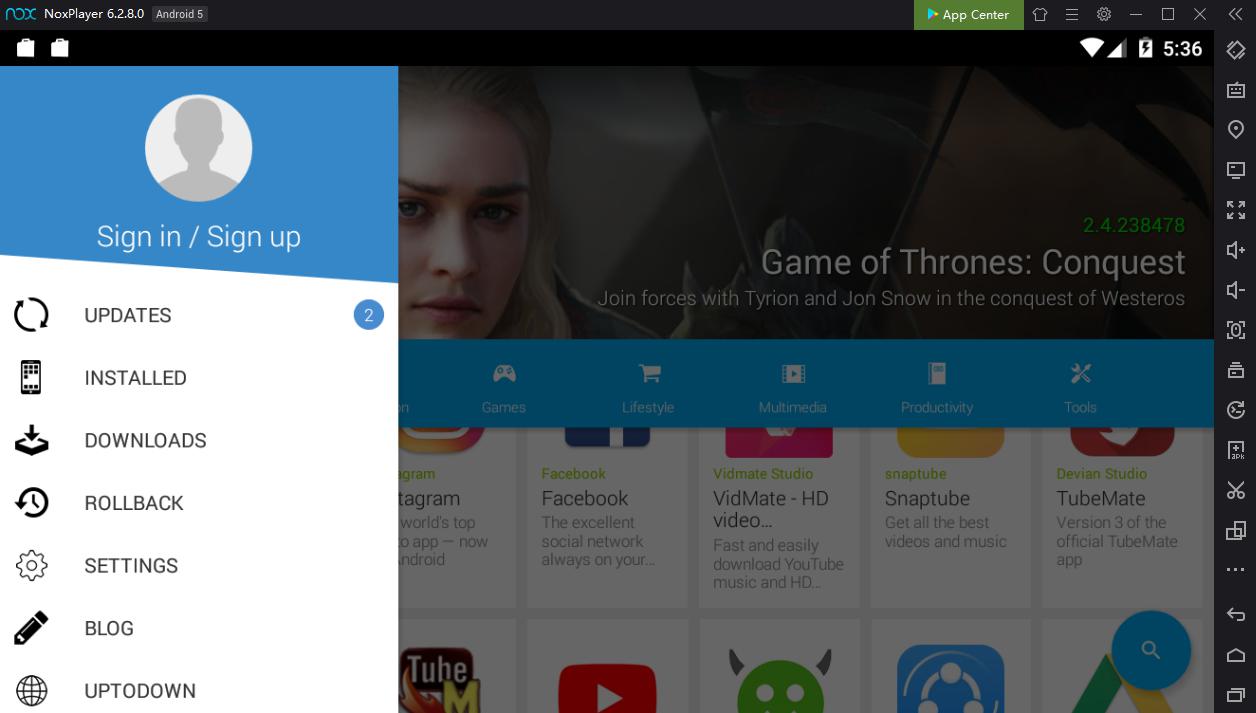The image size is (1256, 713).
Task: Click NoxPlayer volume up icon in sidebar
Action: [x=1236, y=250]
